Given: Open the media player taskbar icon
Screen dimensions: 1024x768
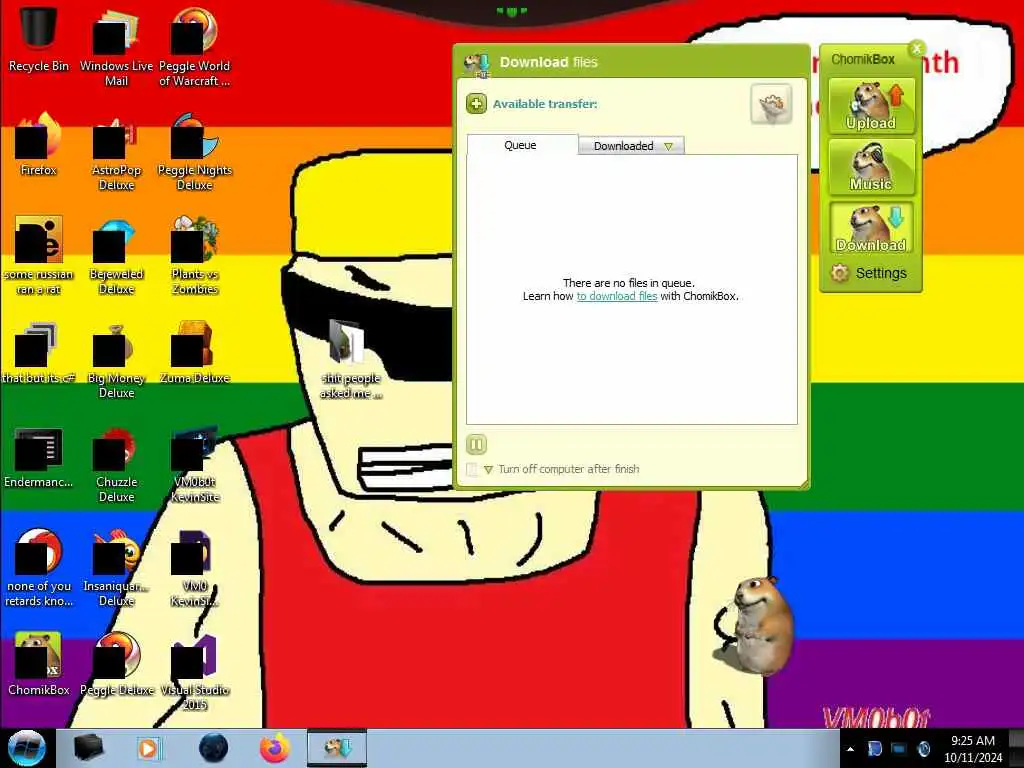Looking at the screenshot, I should point(150,748).
